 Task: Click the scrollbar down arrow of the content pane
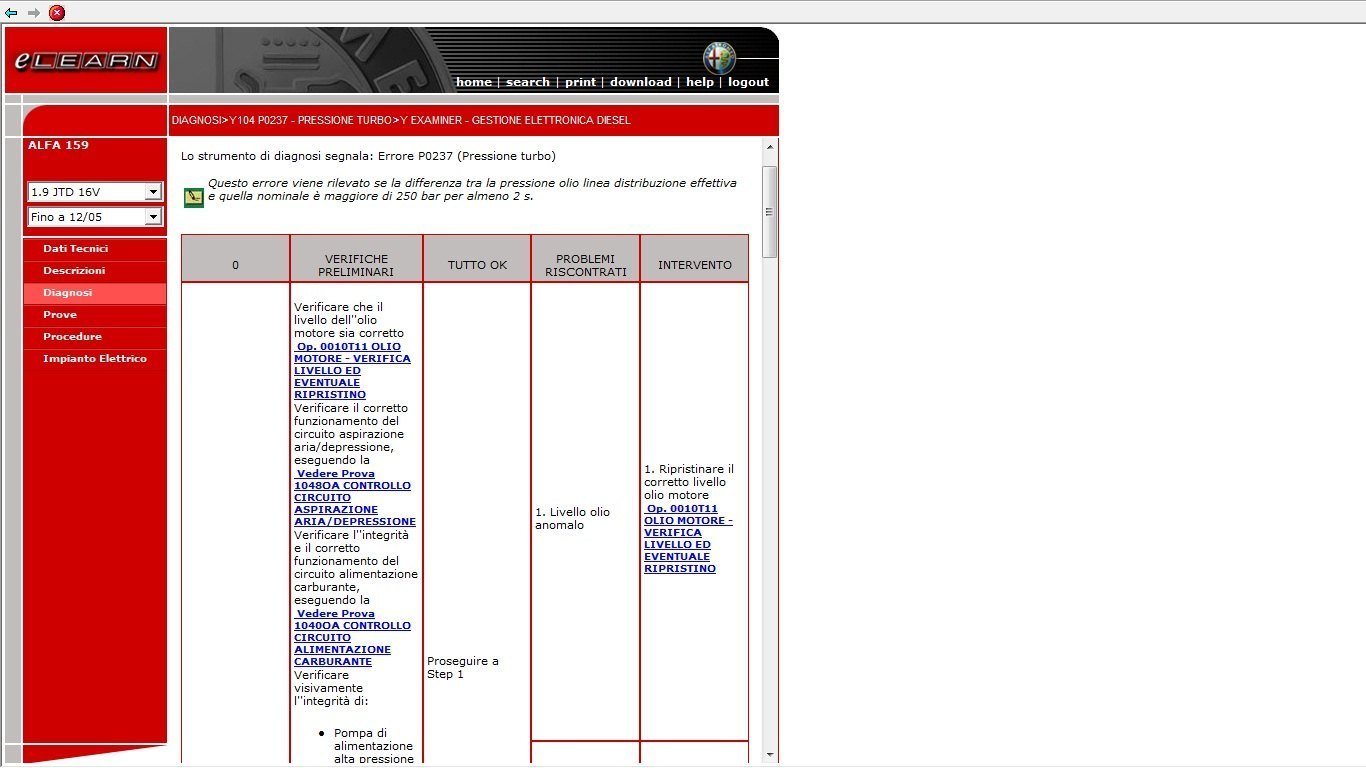coord(769,755)
